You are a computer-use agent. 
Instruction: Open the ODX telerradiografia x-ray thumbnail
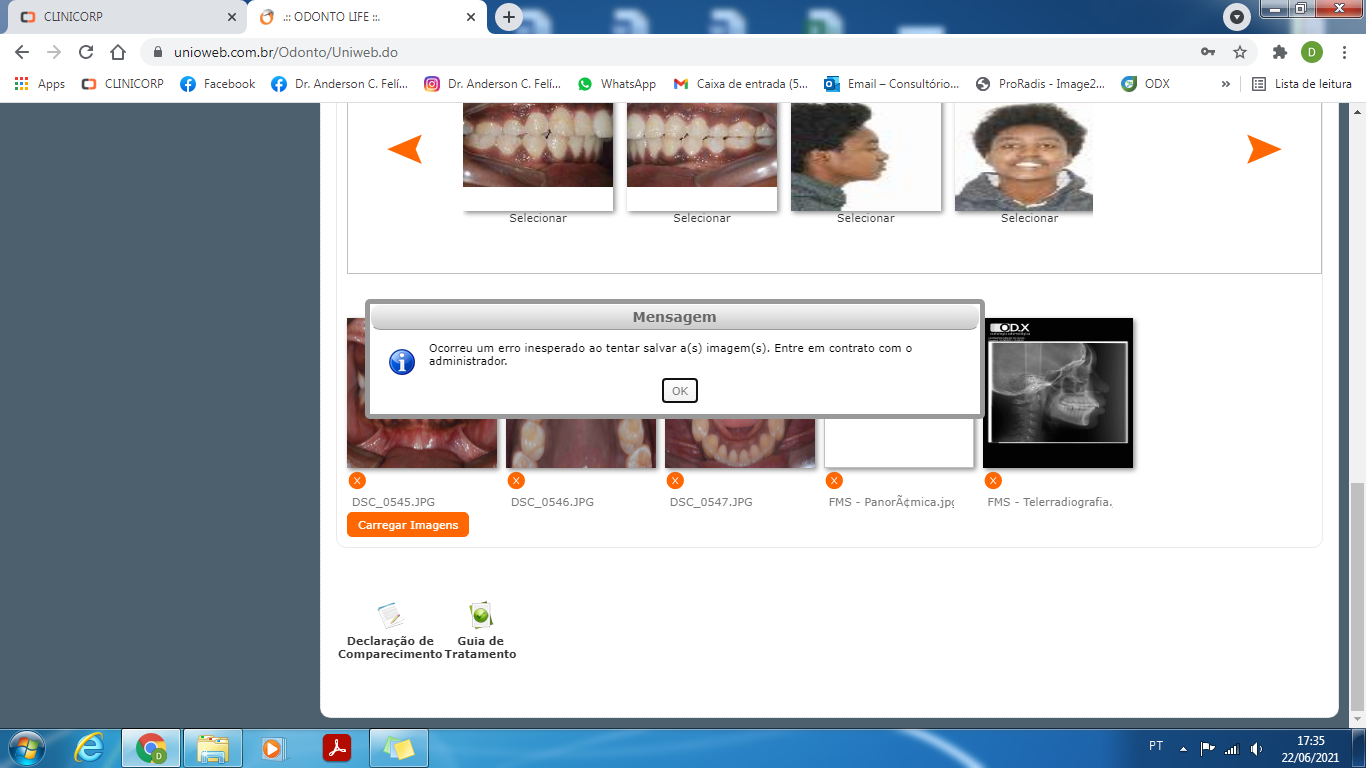click(1058, 393)
